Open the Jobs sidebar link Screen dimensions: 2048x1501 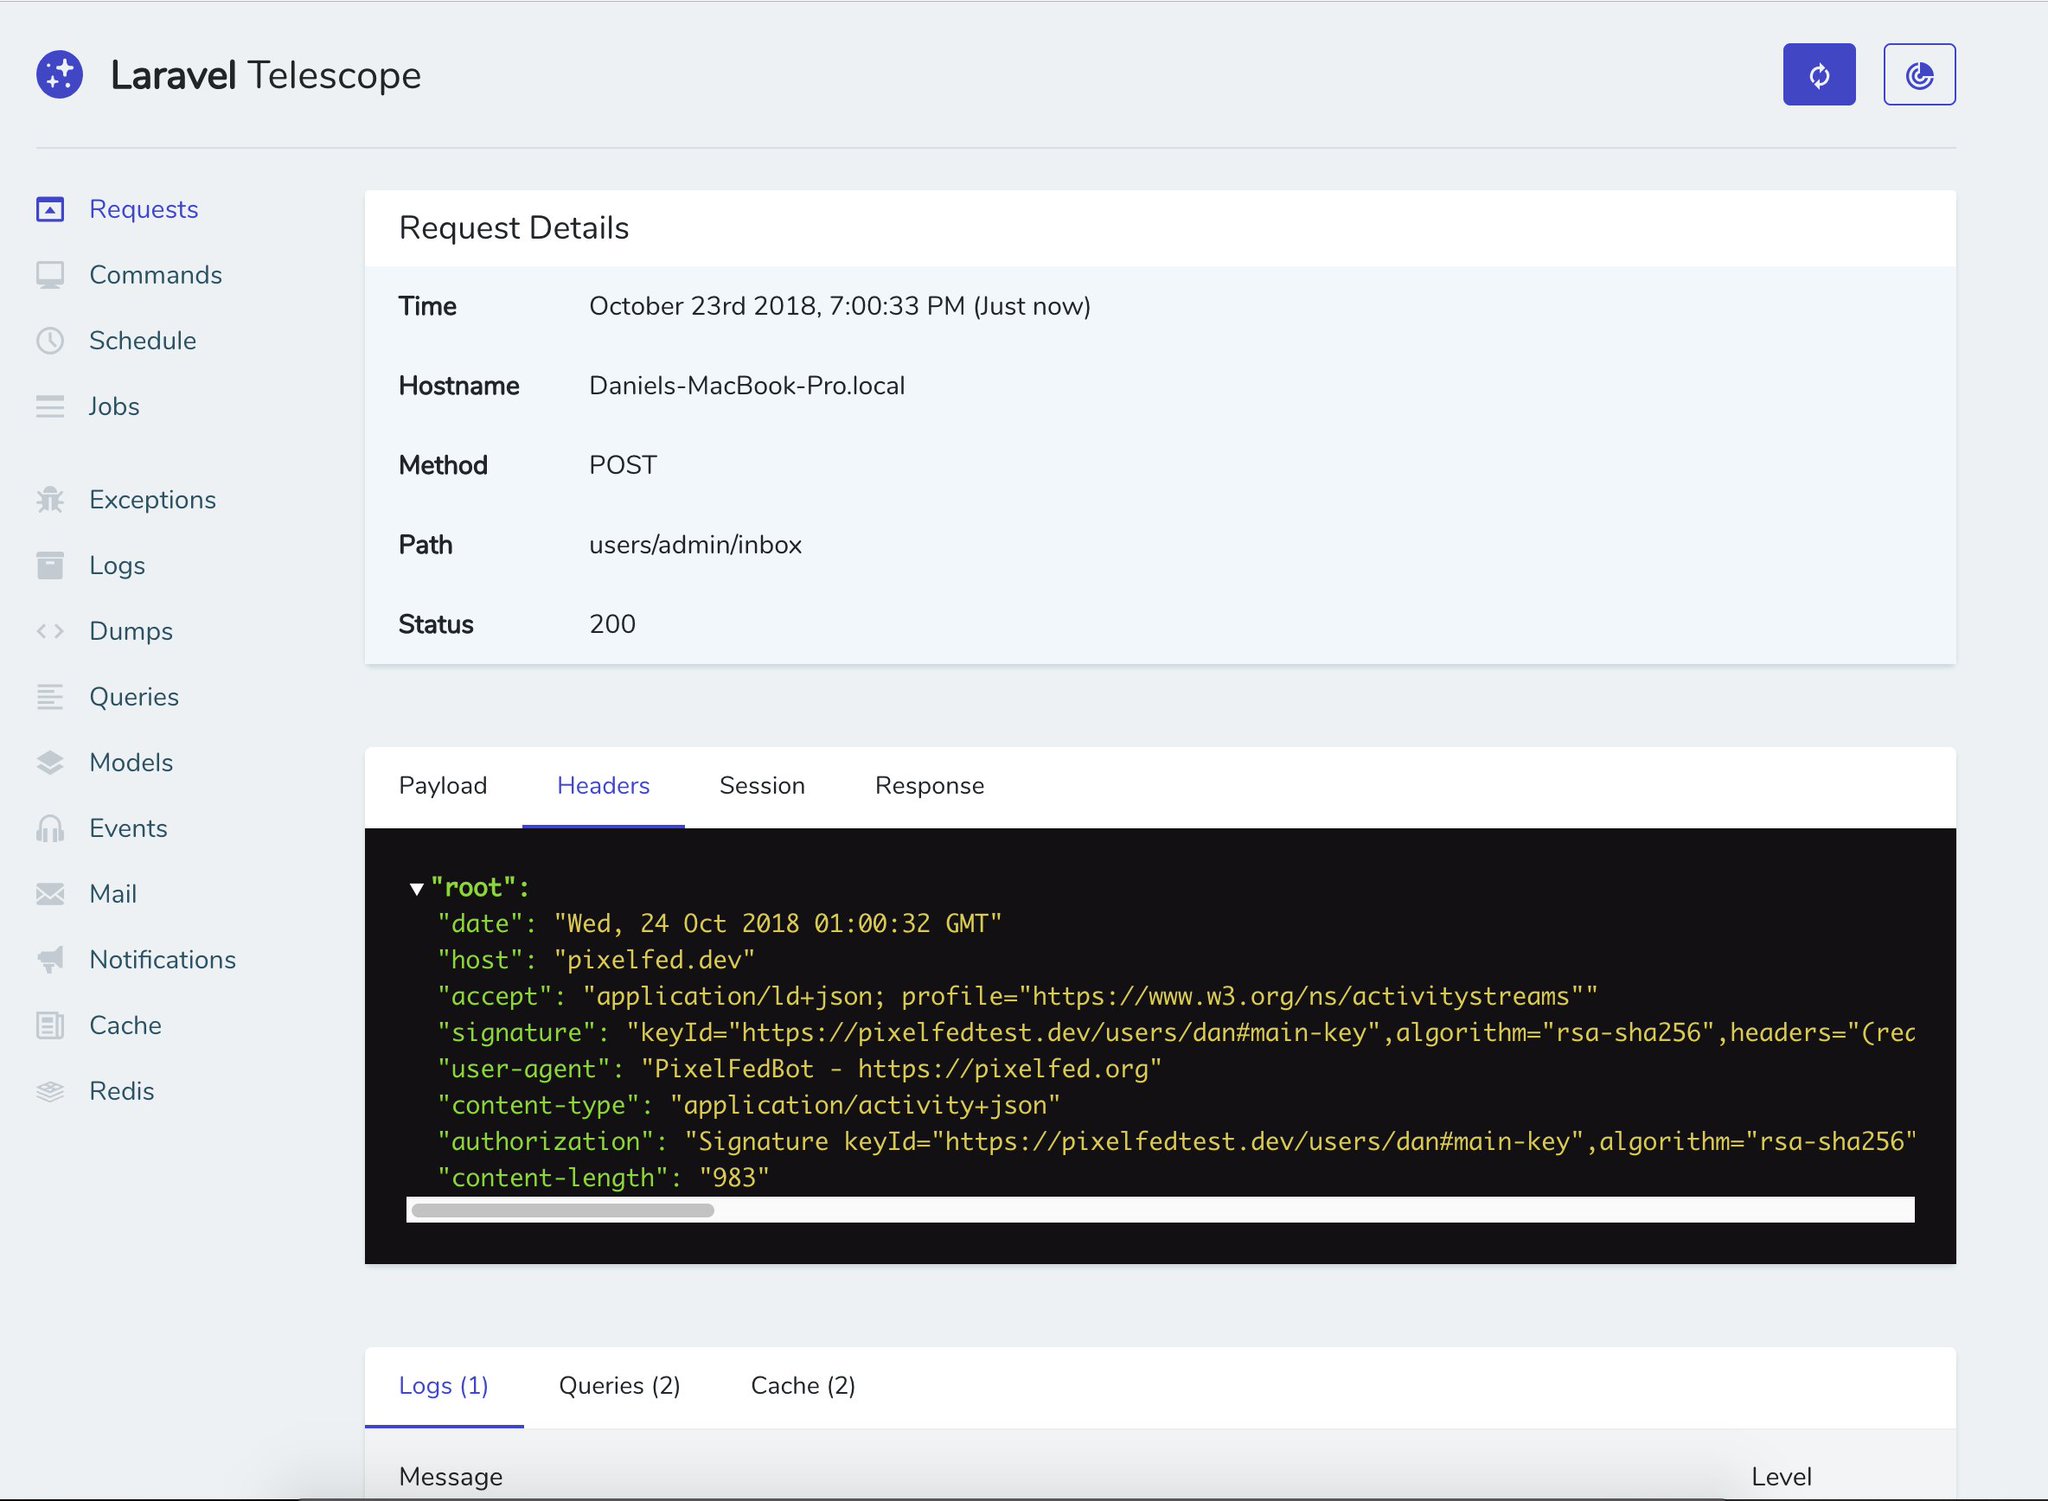(114, 407)
